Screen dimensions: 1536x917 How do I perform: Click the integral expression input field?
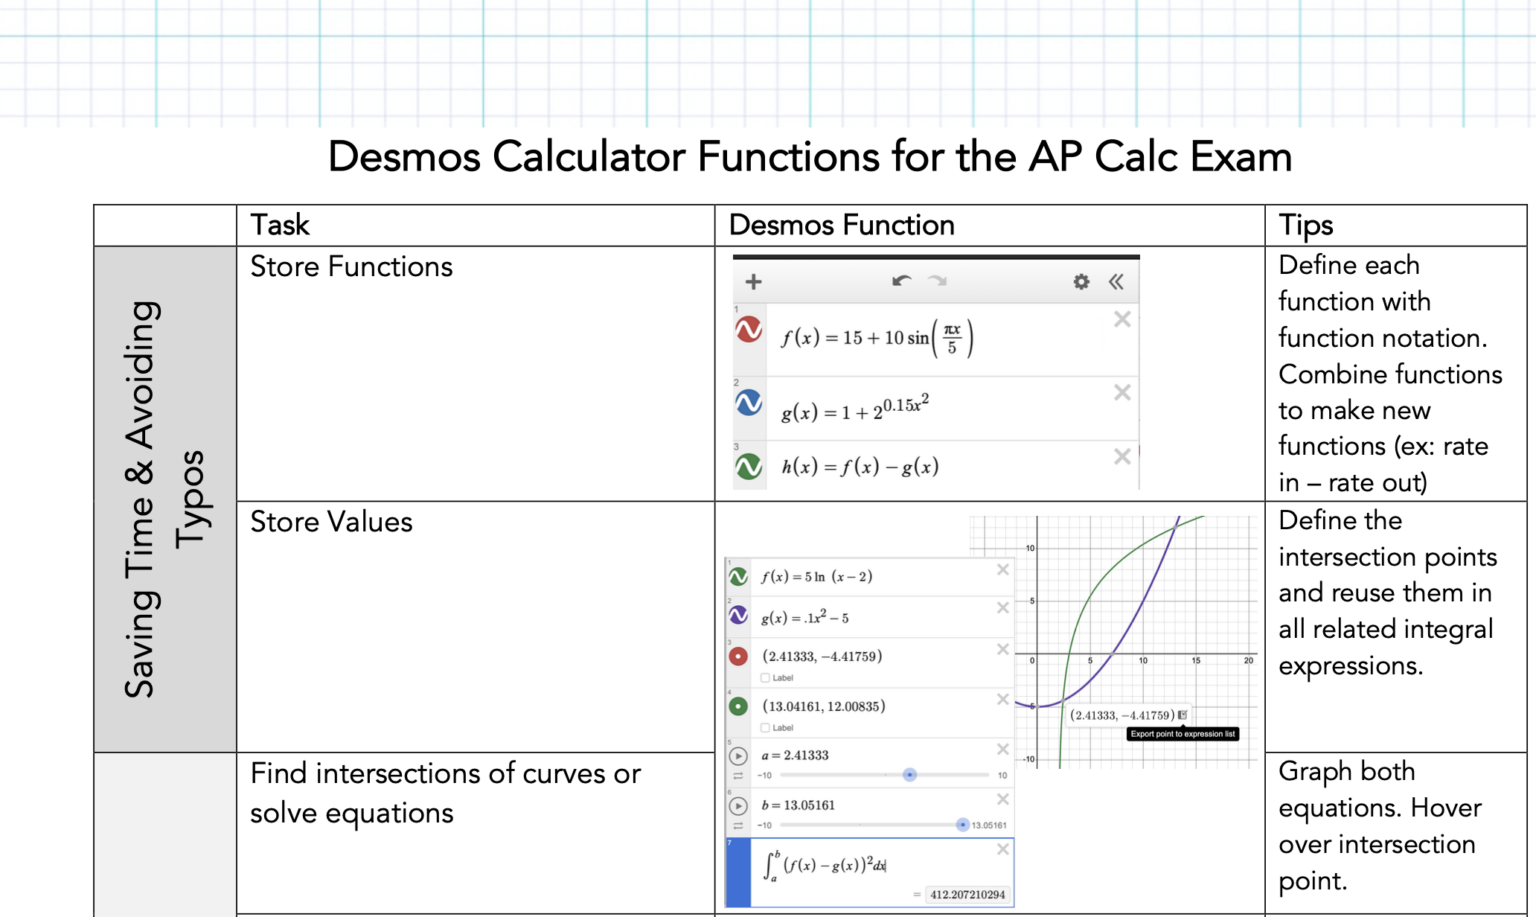[882, 872]
